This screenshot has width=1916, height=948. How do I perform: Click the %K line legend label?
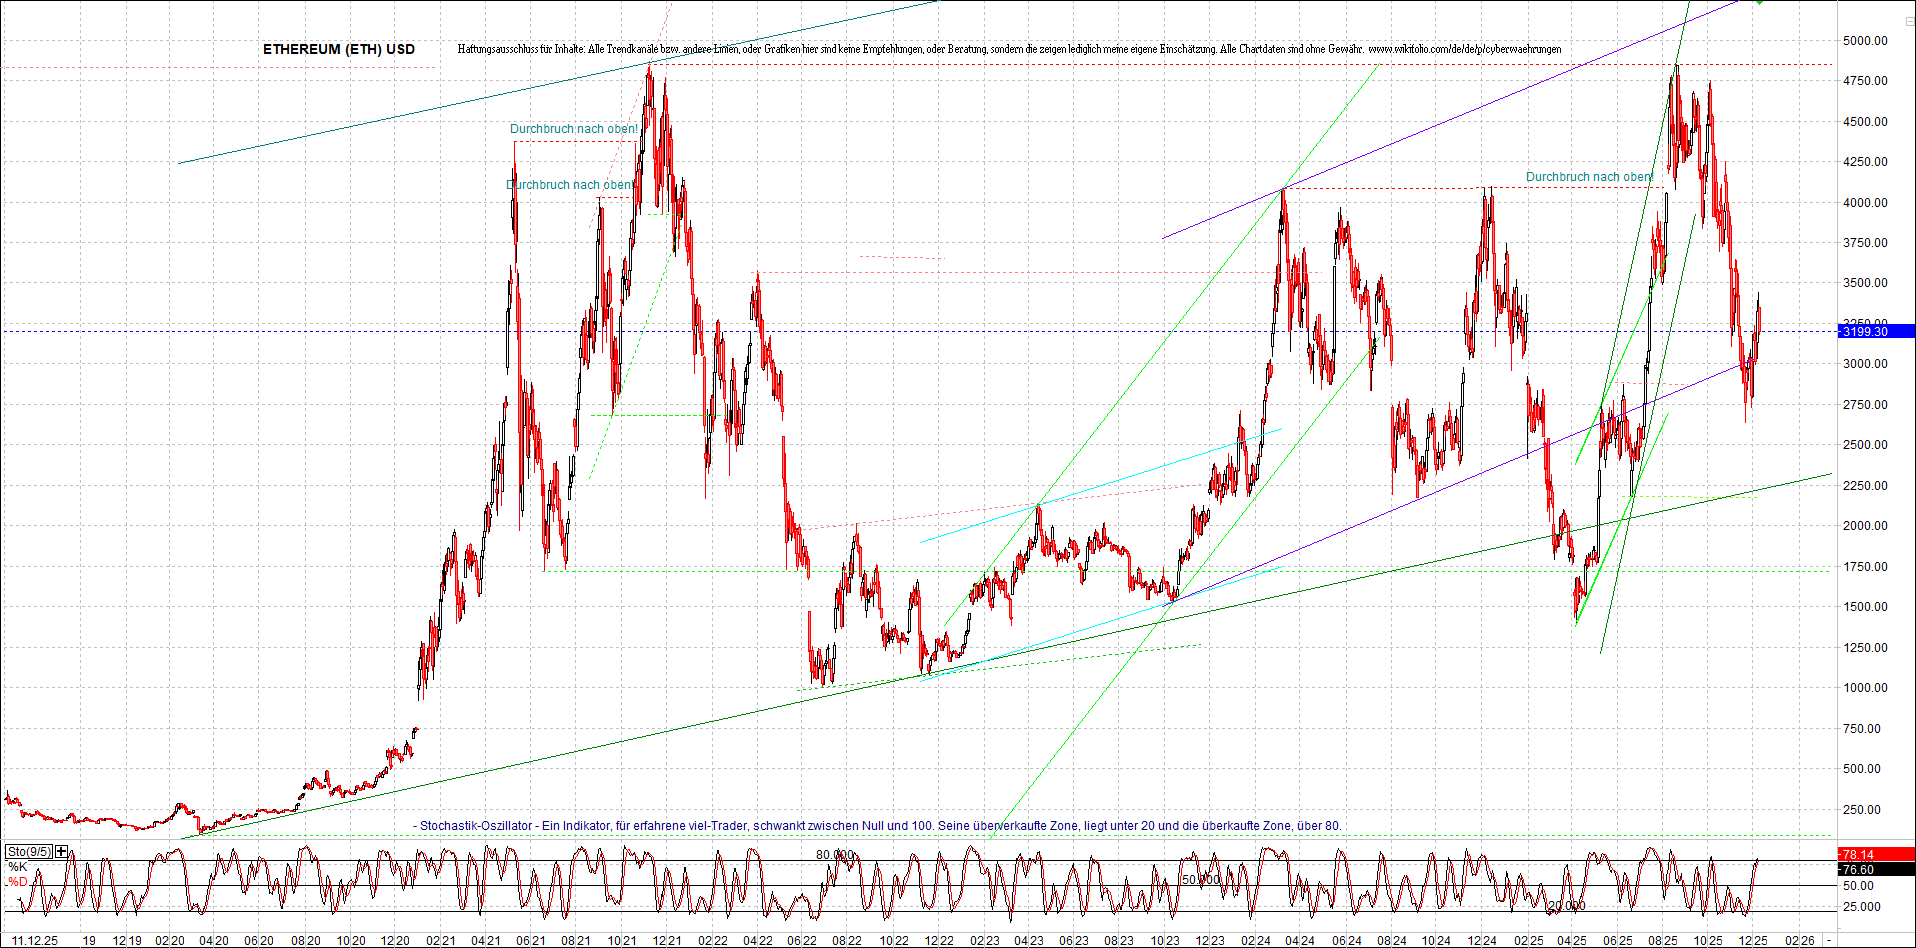click(x=17, y=867)
